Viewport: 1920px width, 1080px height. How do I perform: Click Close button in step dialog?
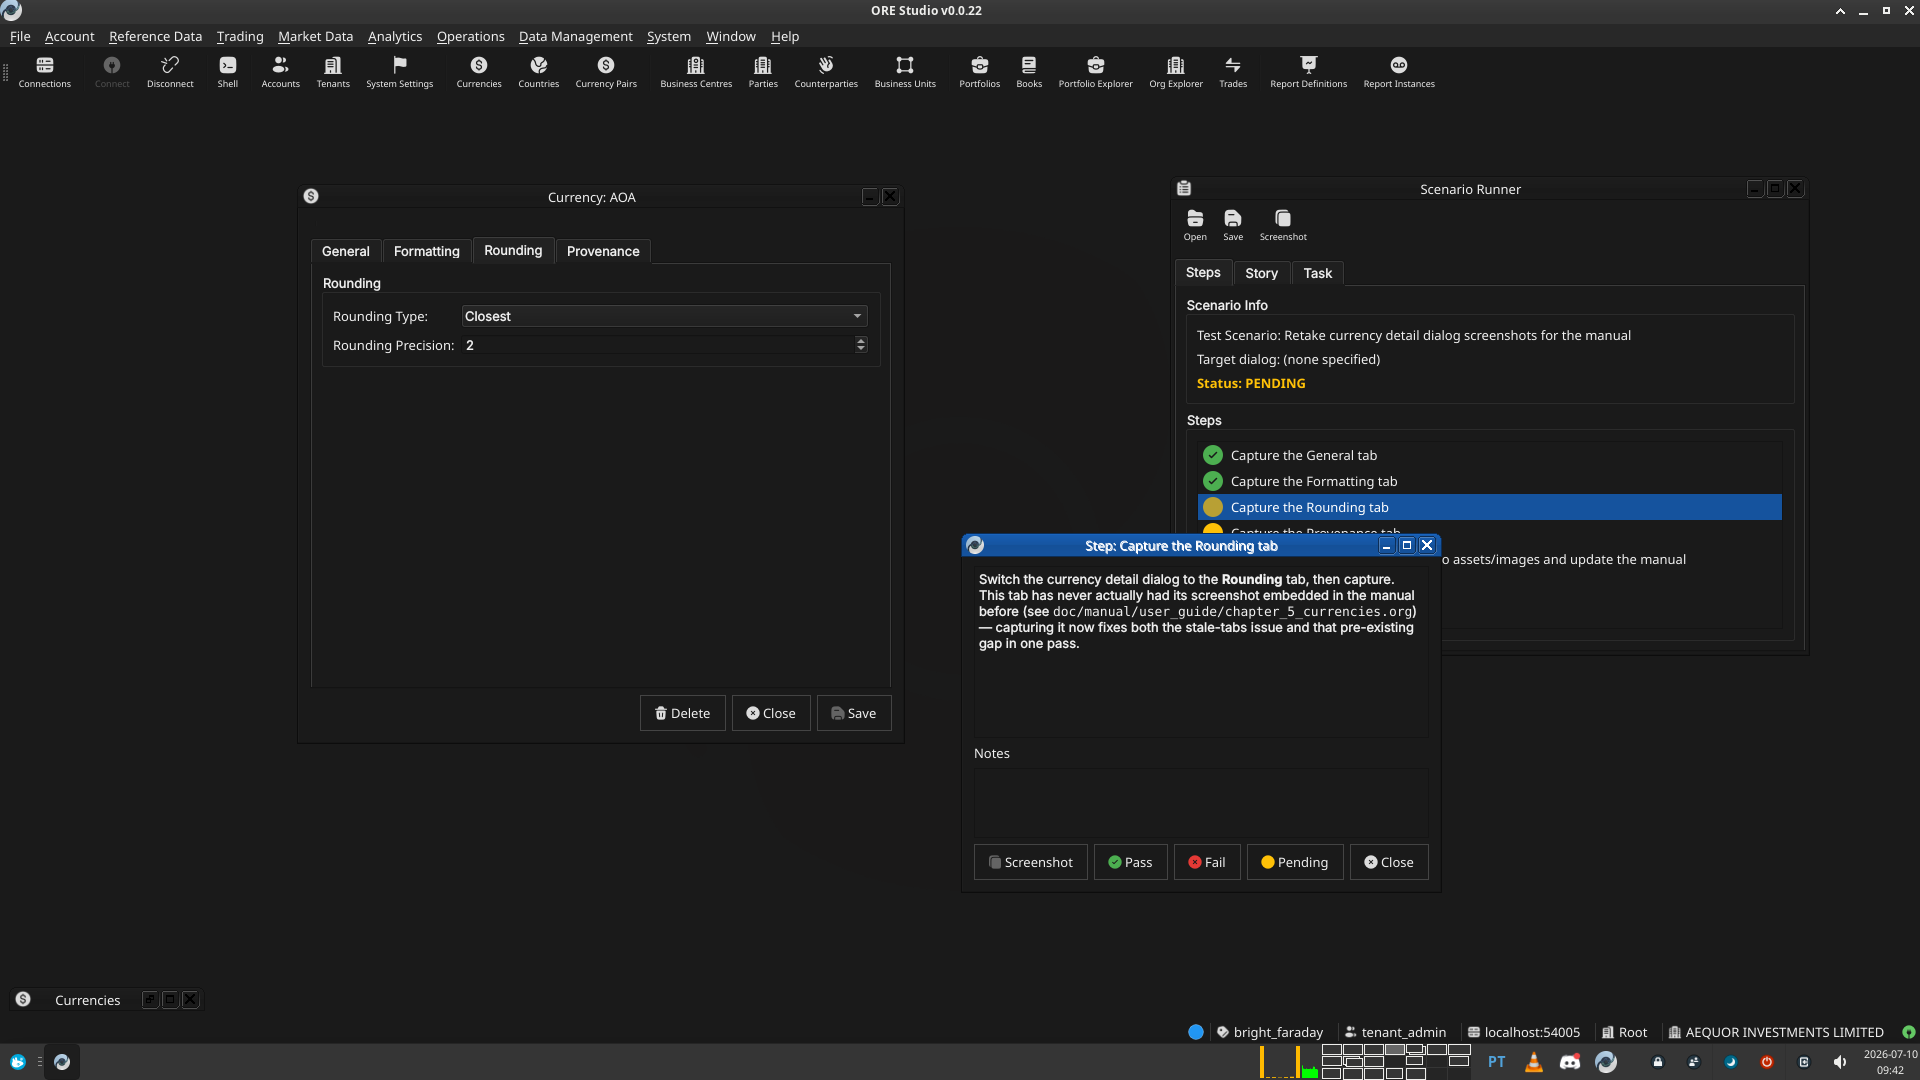[1389, 862]
